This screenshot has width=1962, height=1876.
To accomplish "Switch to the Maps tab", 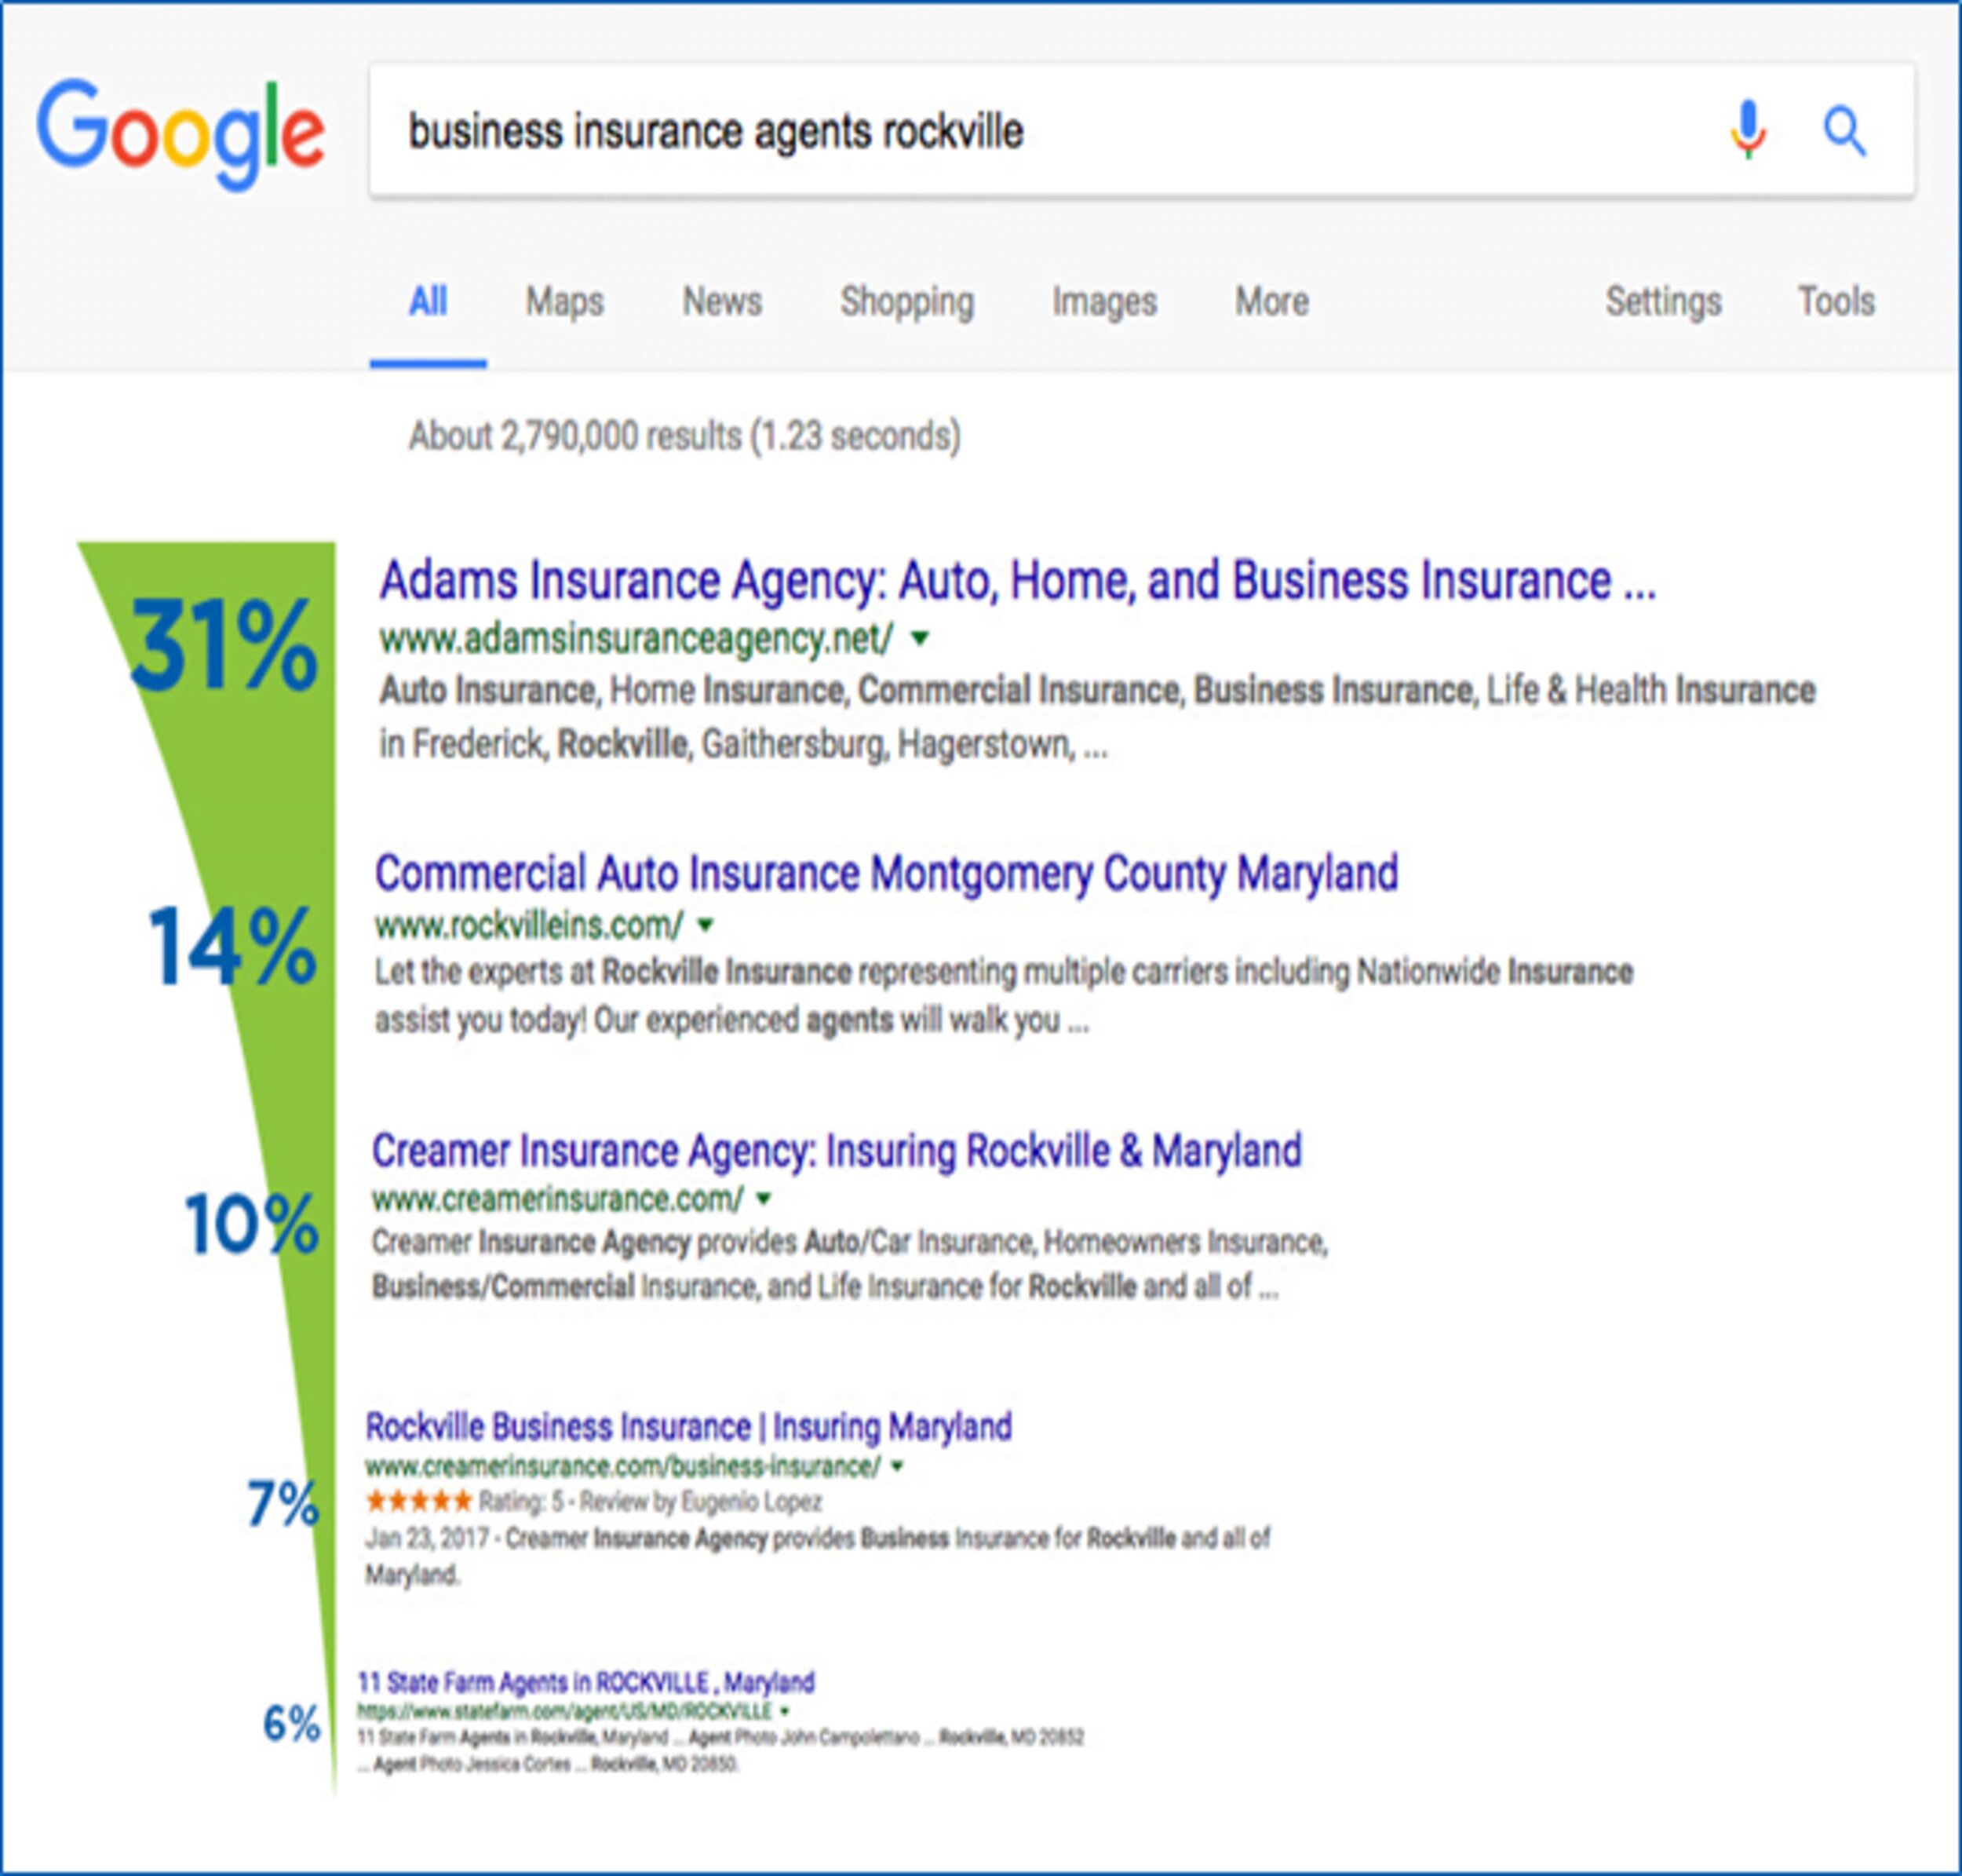I will (565, 302).
